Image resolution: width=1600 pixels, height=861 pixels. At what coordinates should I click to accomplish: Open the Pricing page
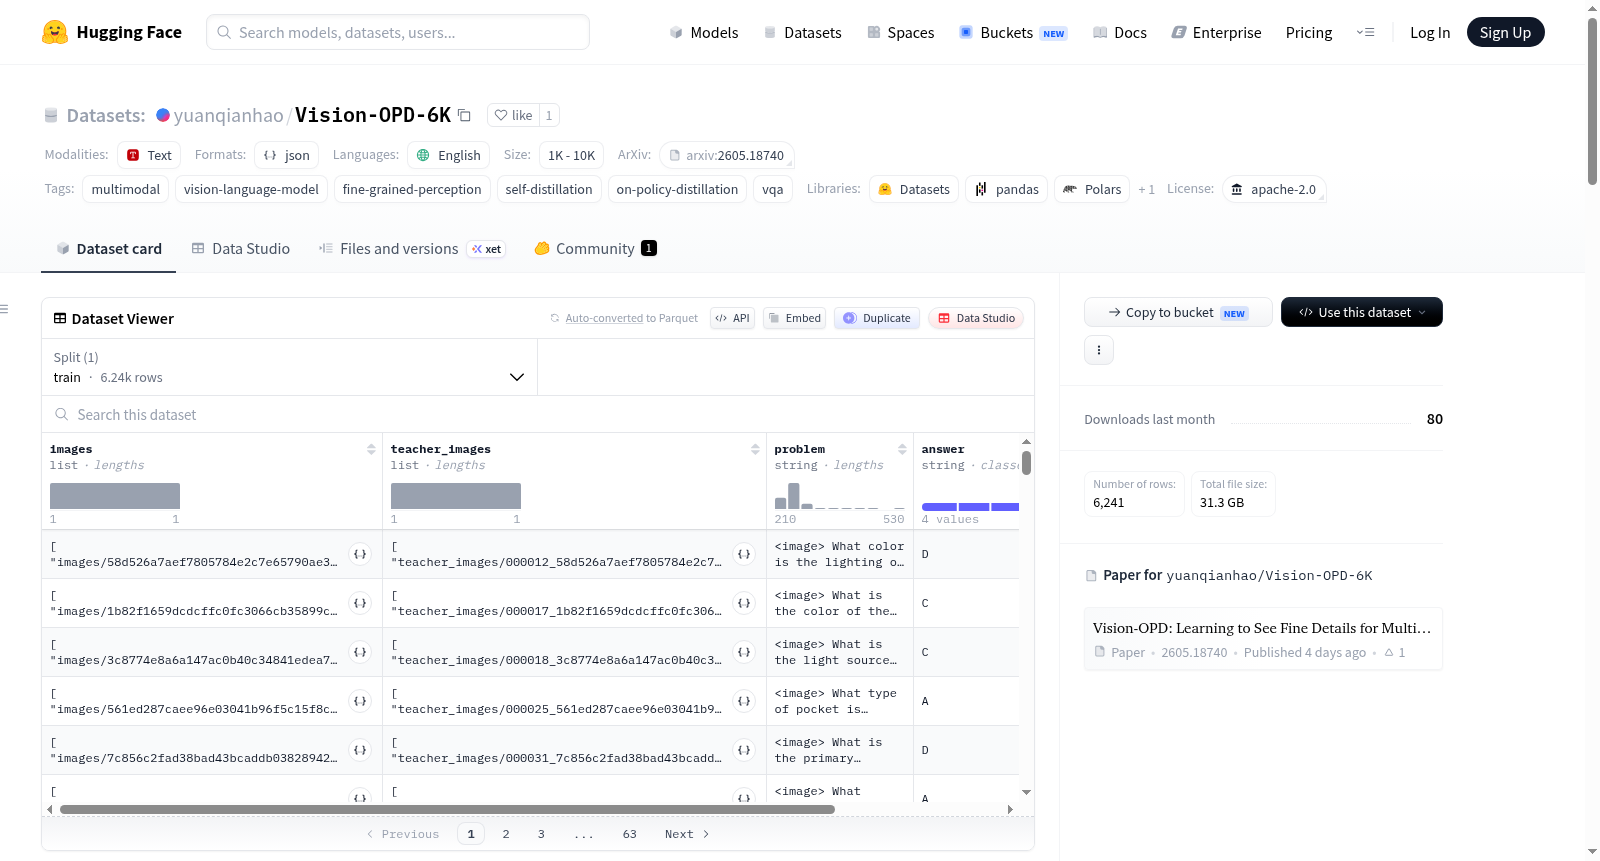(x=1309, y=33)
